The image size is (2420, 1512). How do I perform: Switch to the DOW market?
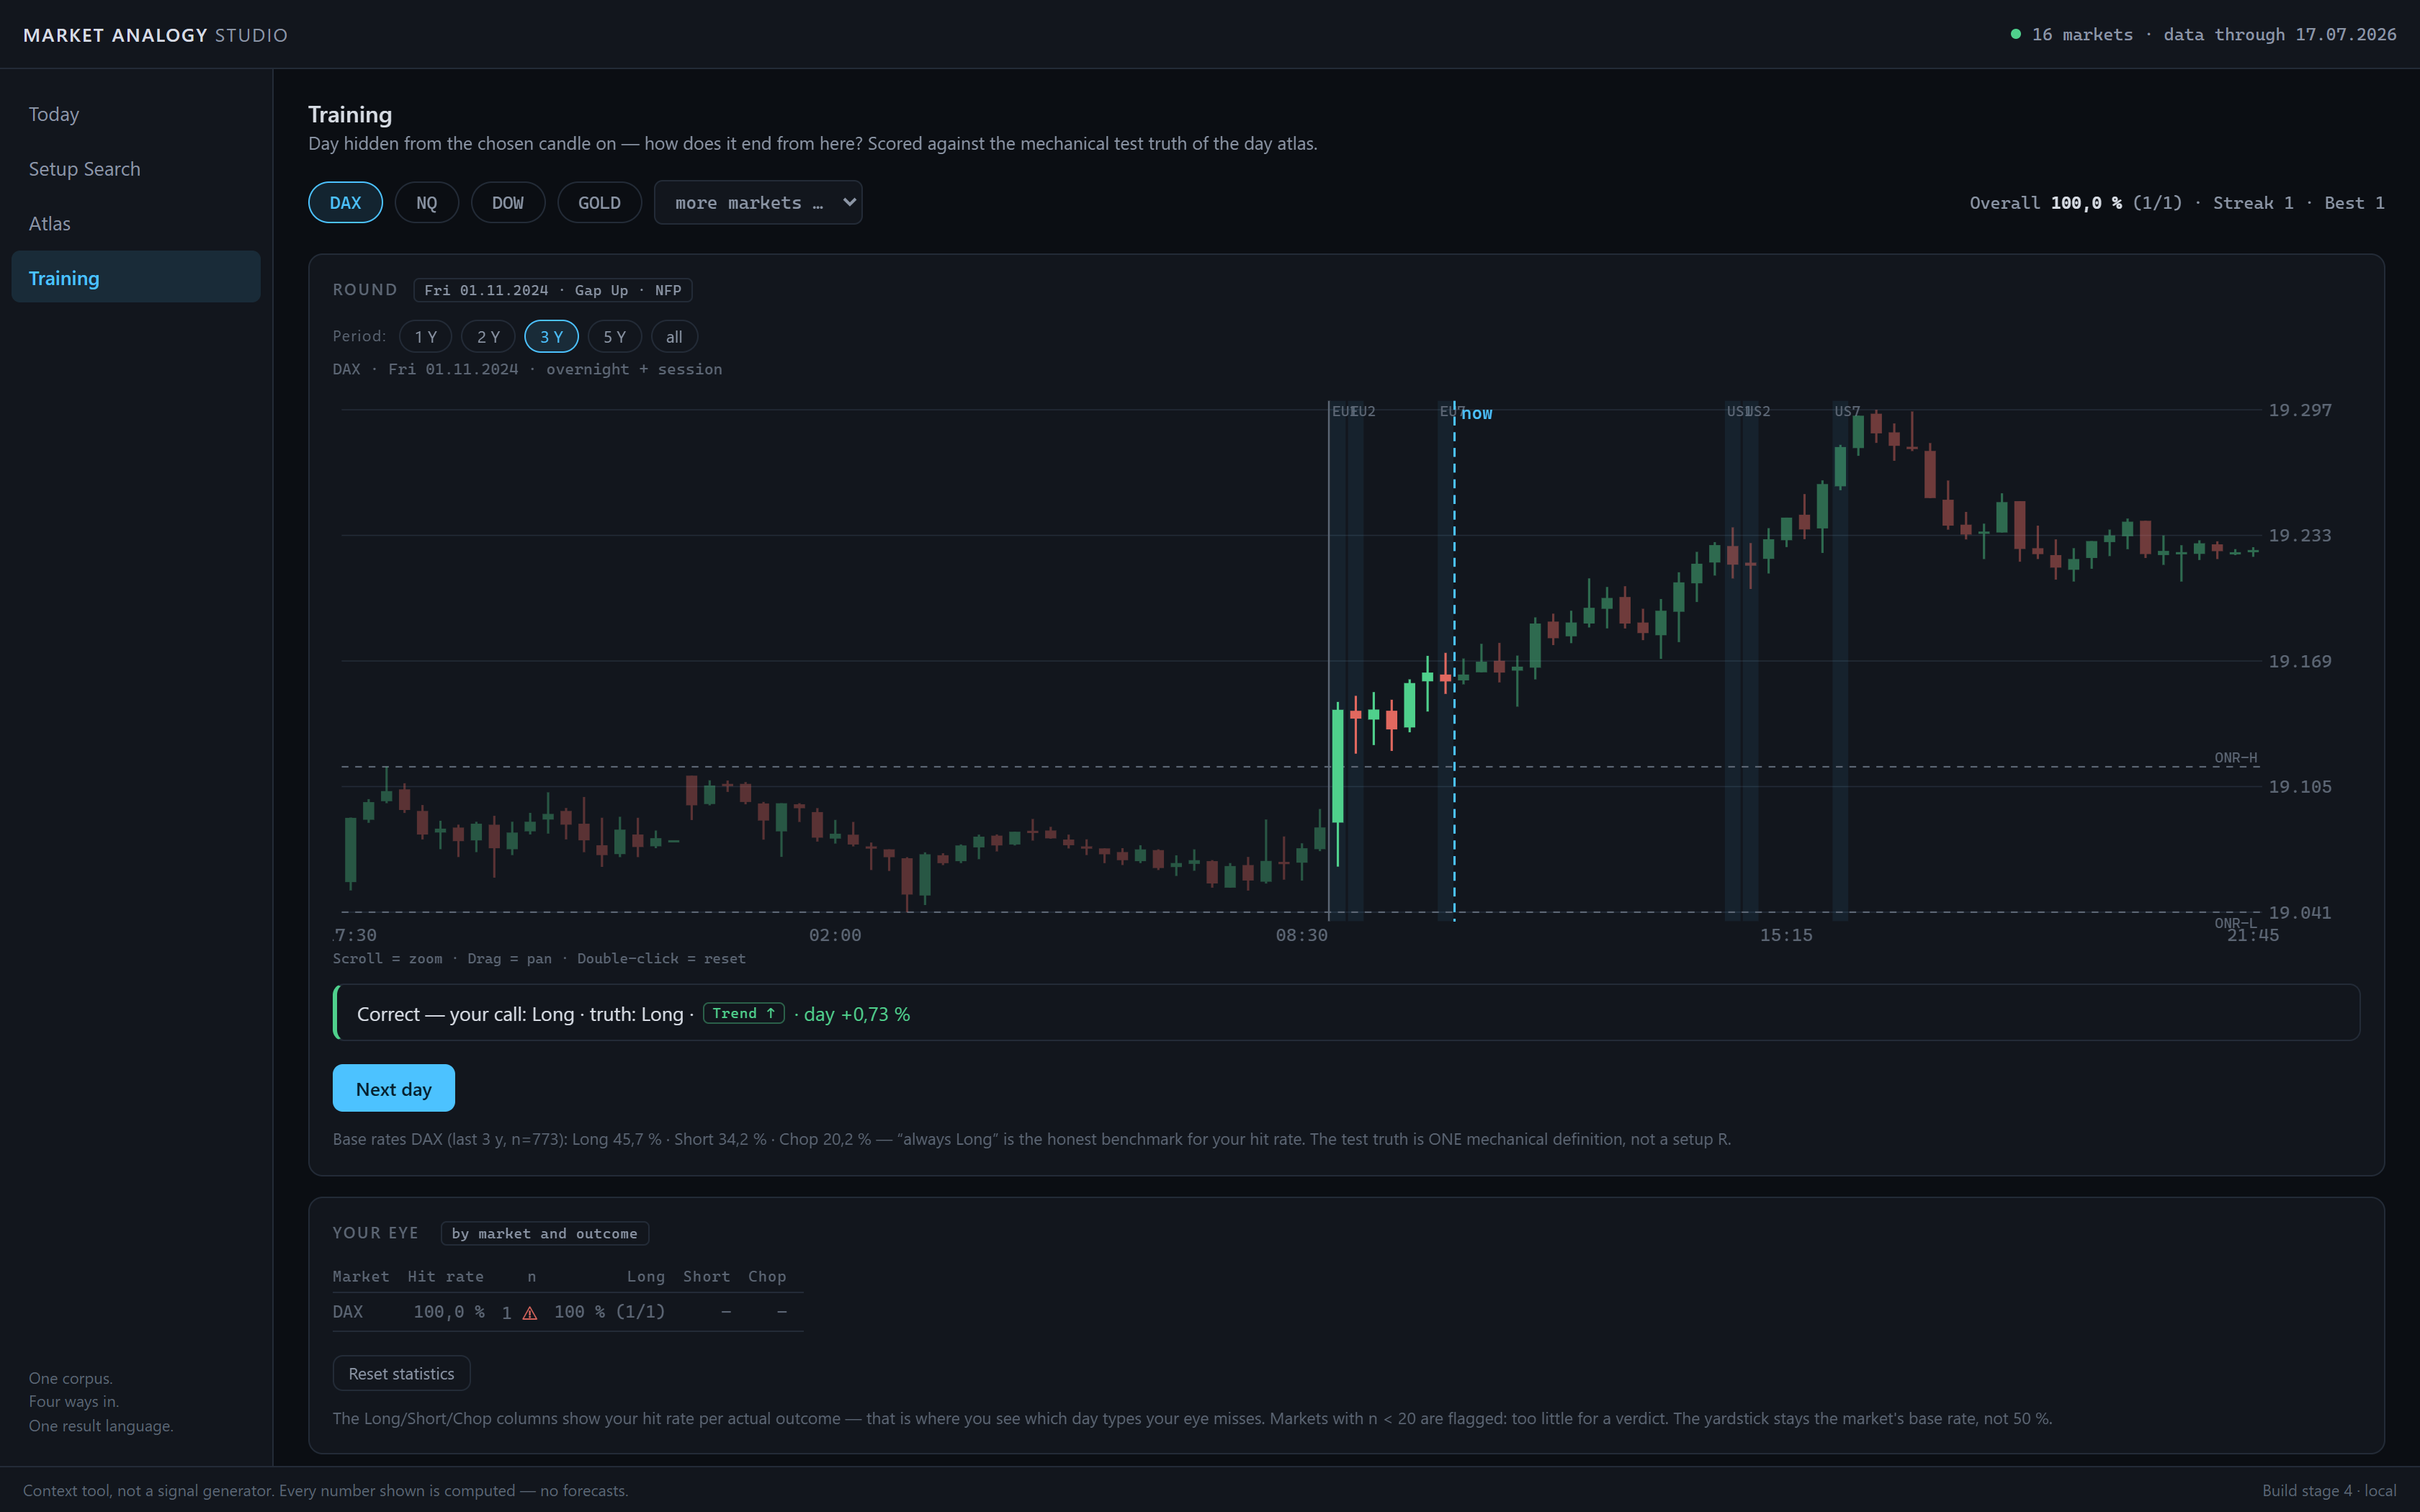507,202
